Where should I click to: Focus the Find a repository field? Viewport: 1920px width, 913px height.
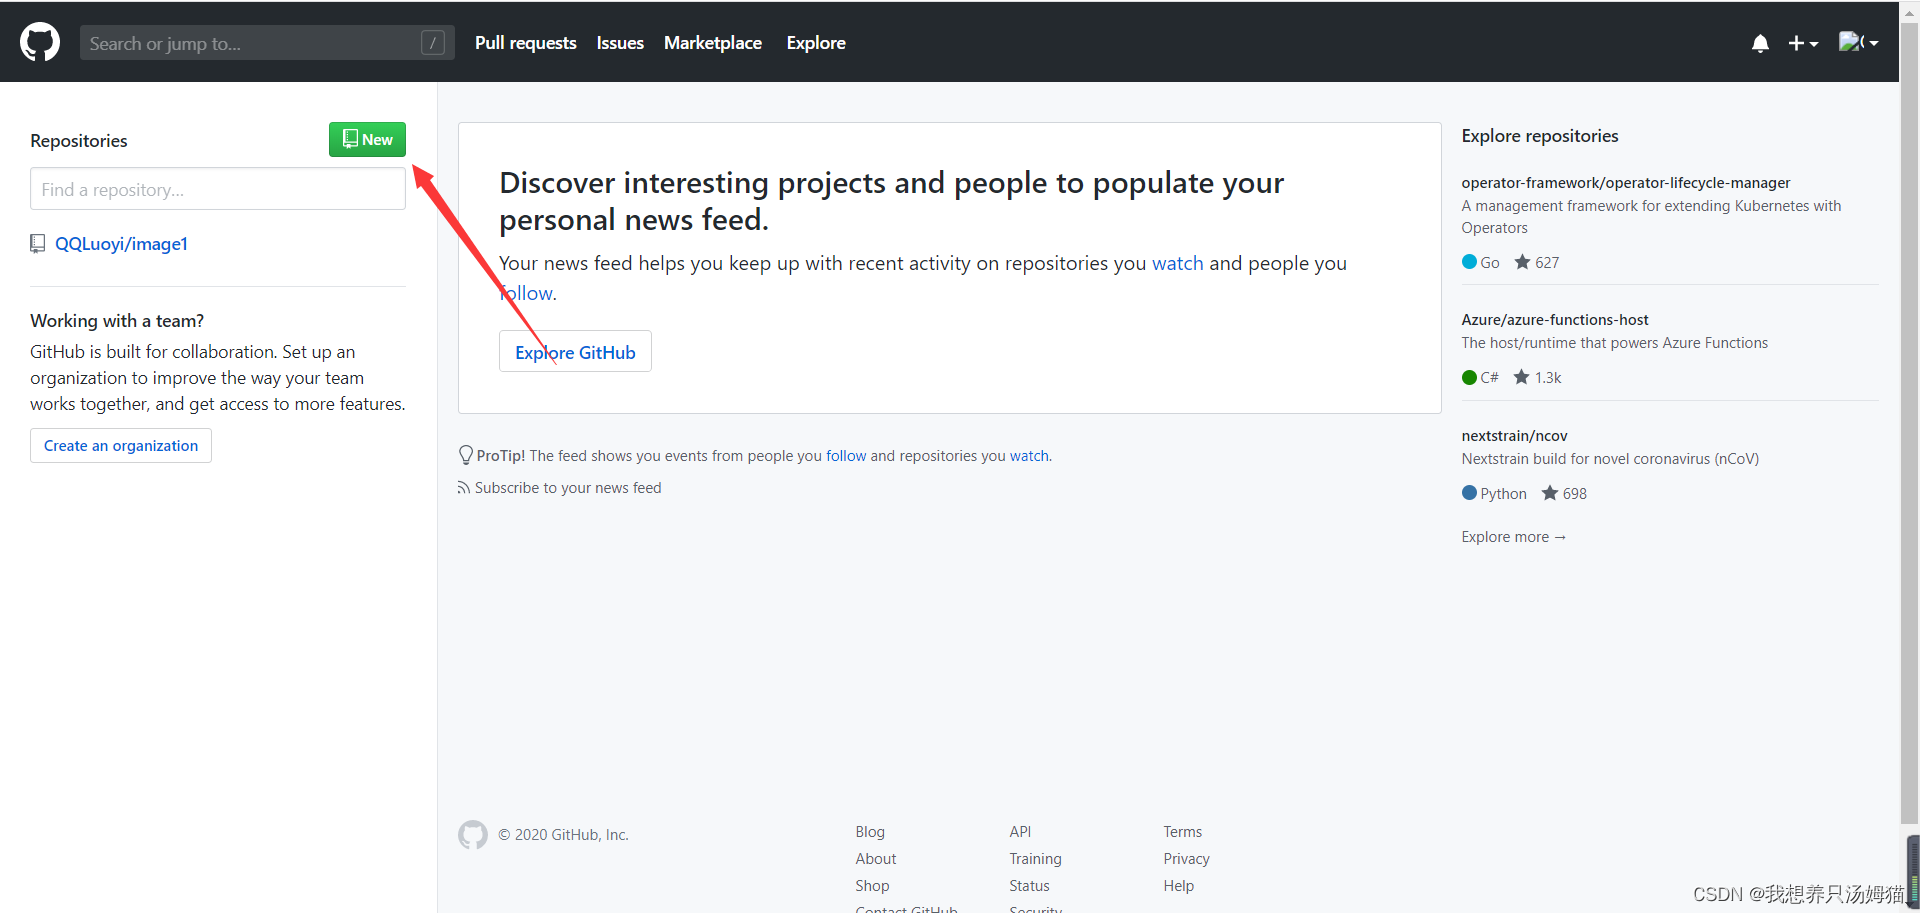(218, 189)
